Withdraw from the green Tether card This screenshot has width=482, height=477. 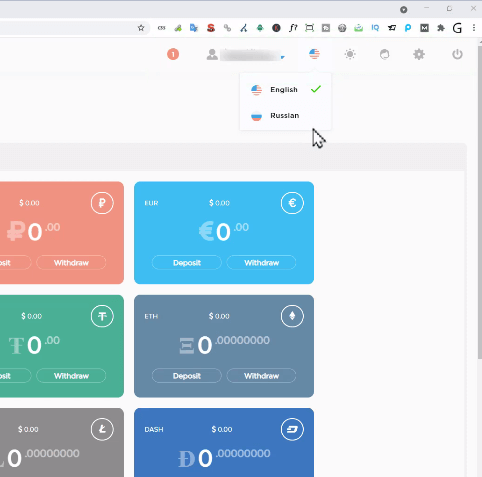(x=71, y=376)
